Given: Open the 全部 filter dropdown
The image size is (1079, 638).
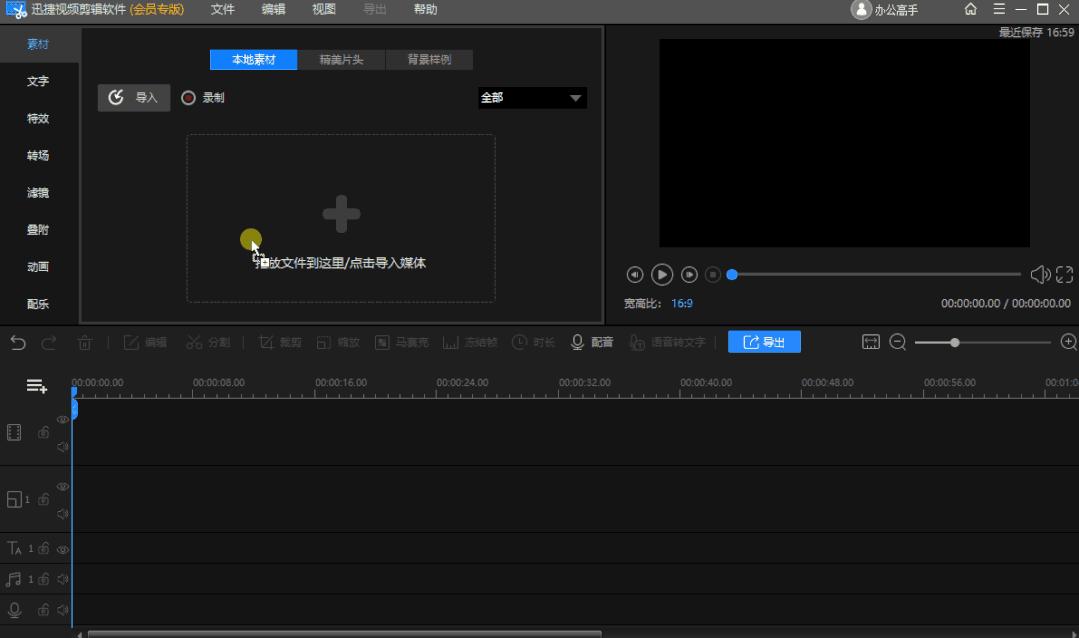Looking at the screenshot, I should click(531, 98).
